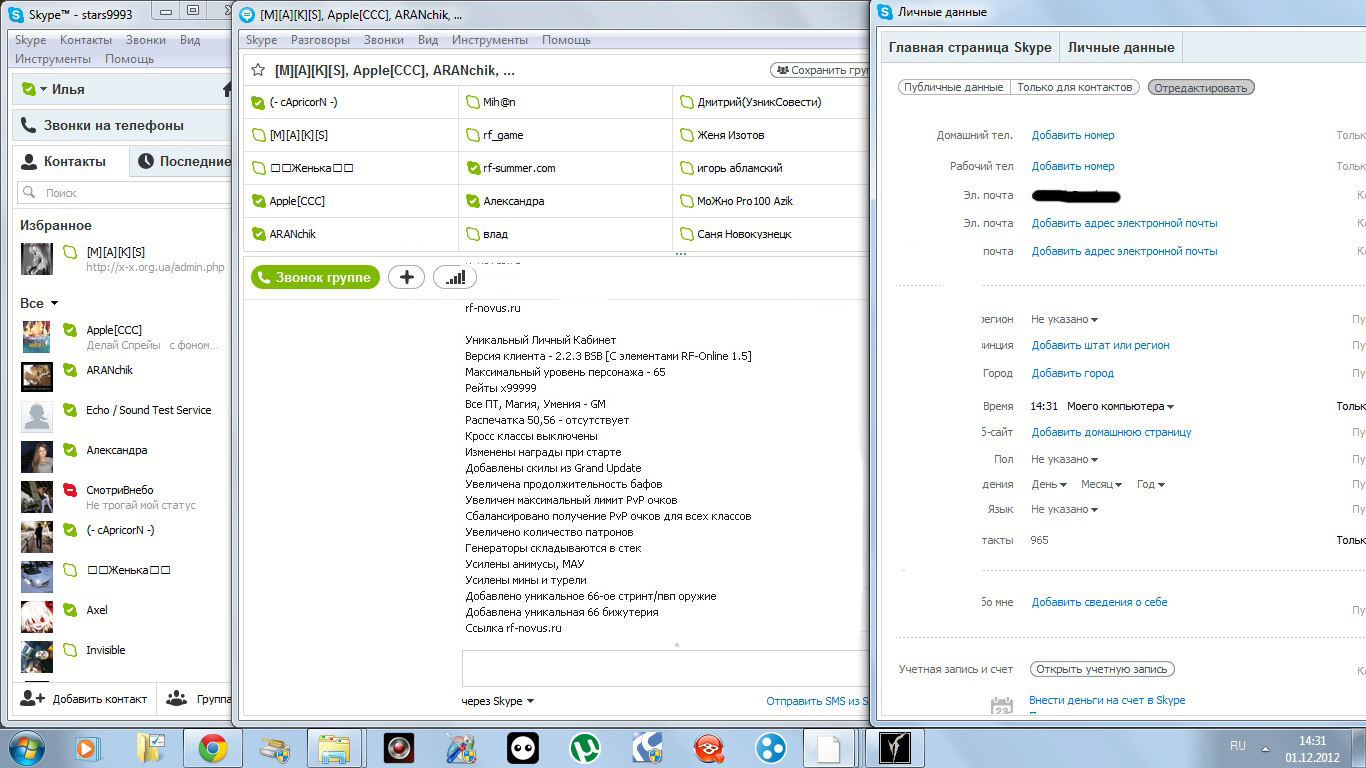Click the RU language indicator in the taskbar
The width and height of the screenshot is (1366, 768).
(x=1238, y=746)
